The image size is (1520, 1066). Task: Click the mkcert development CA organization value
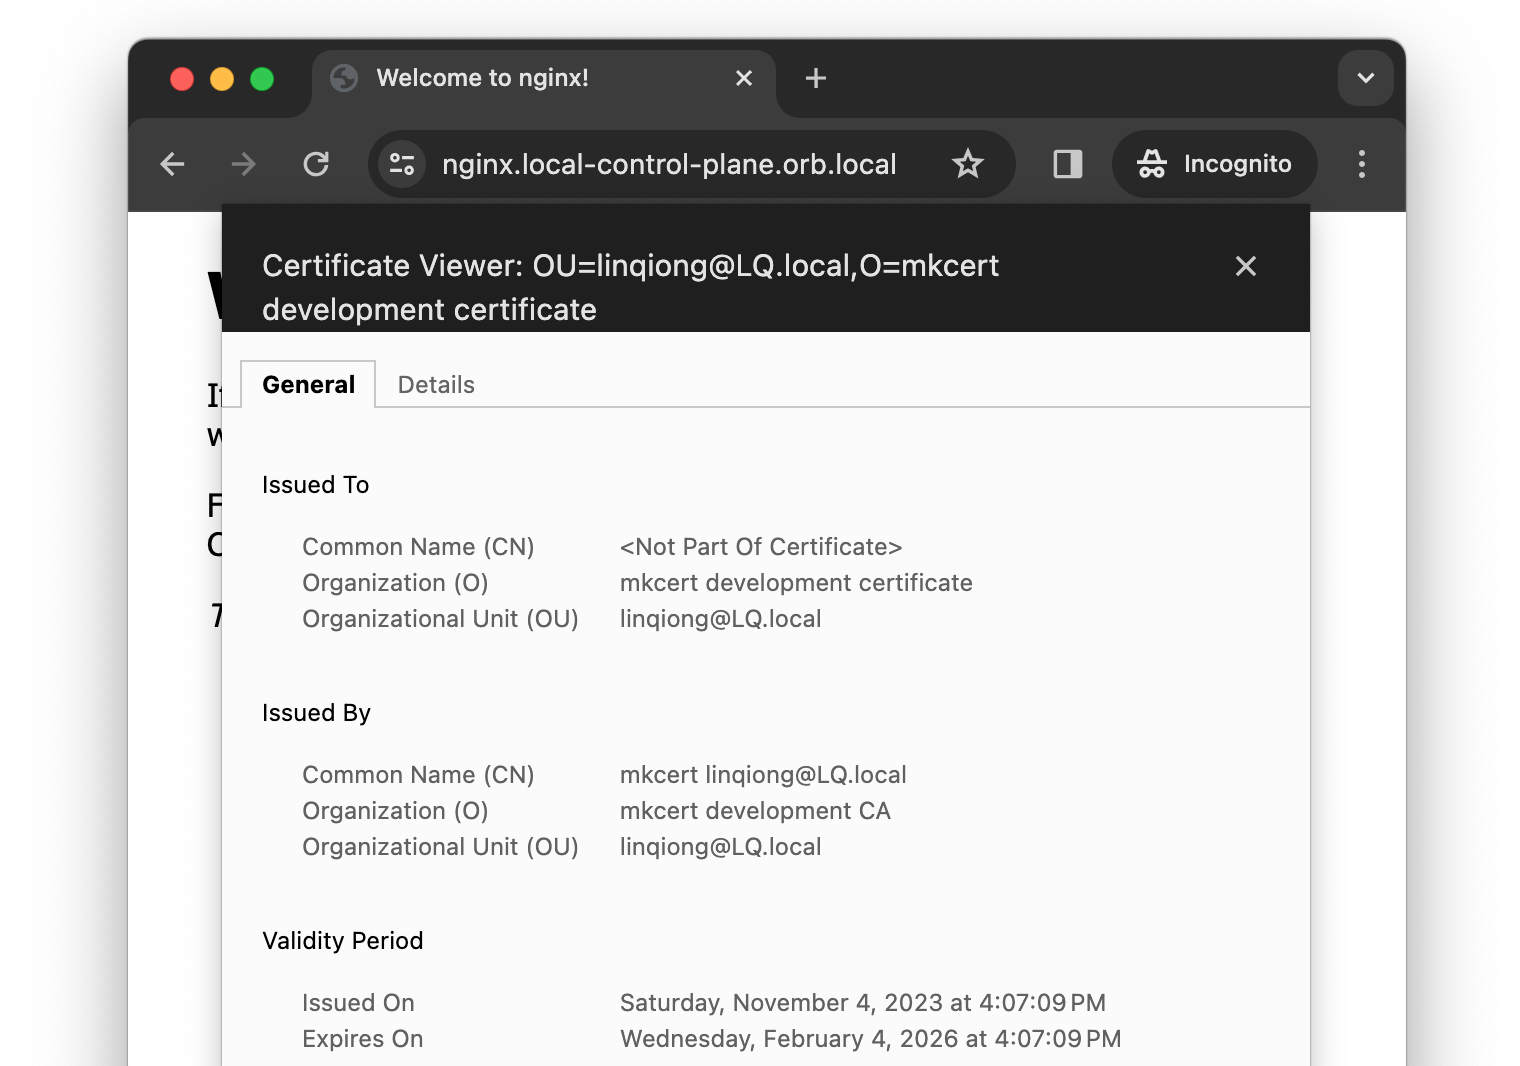755,811
